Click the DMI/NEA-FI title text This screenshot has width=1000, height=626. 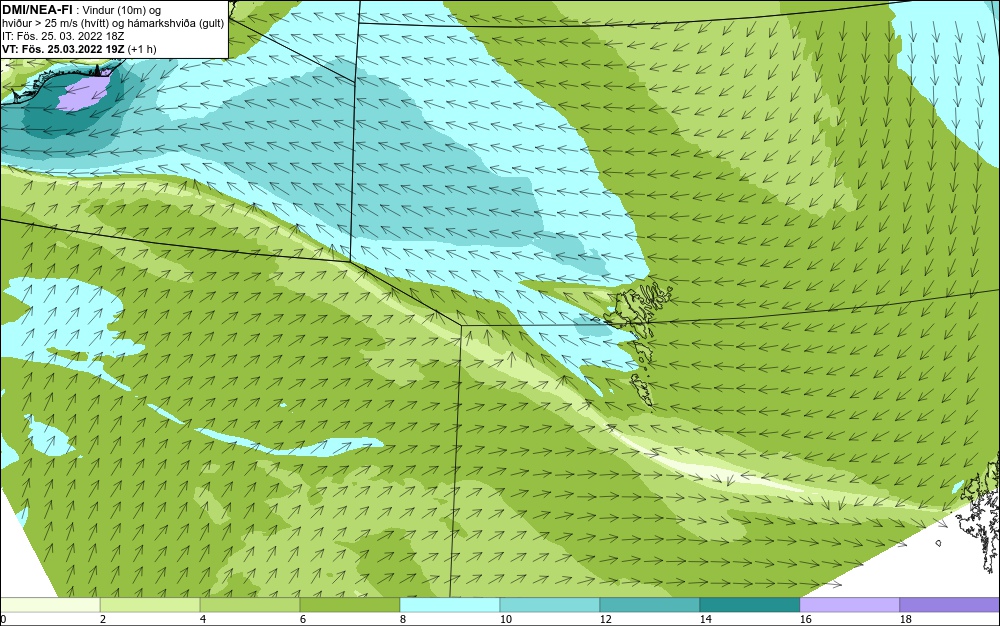click(x=38, y=9)
